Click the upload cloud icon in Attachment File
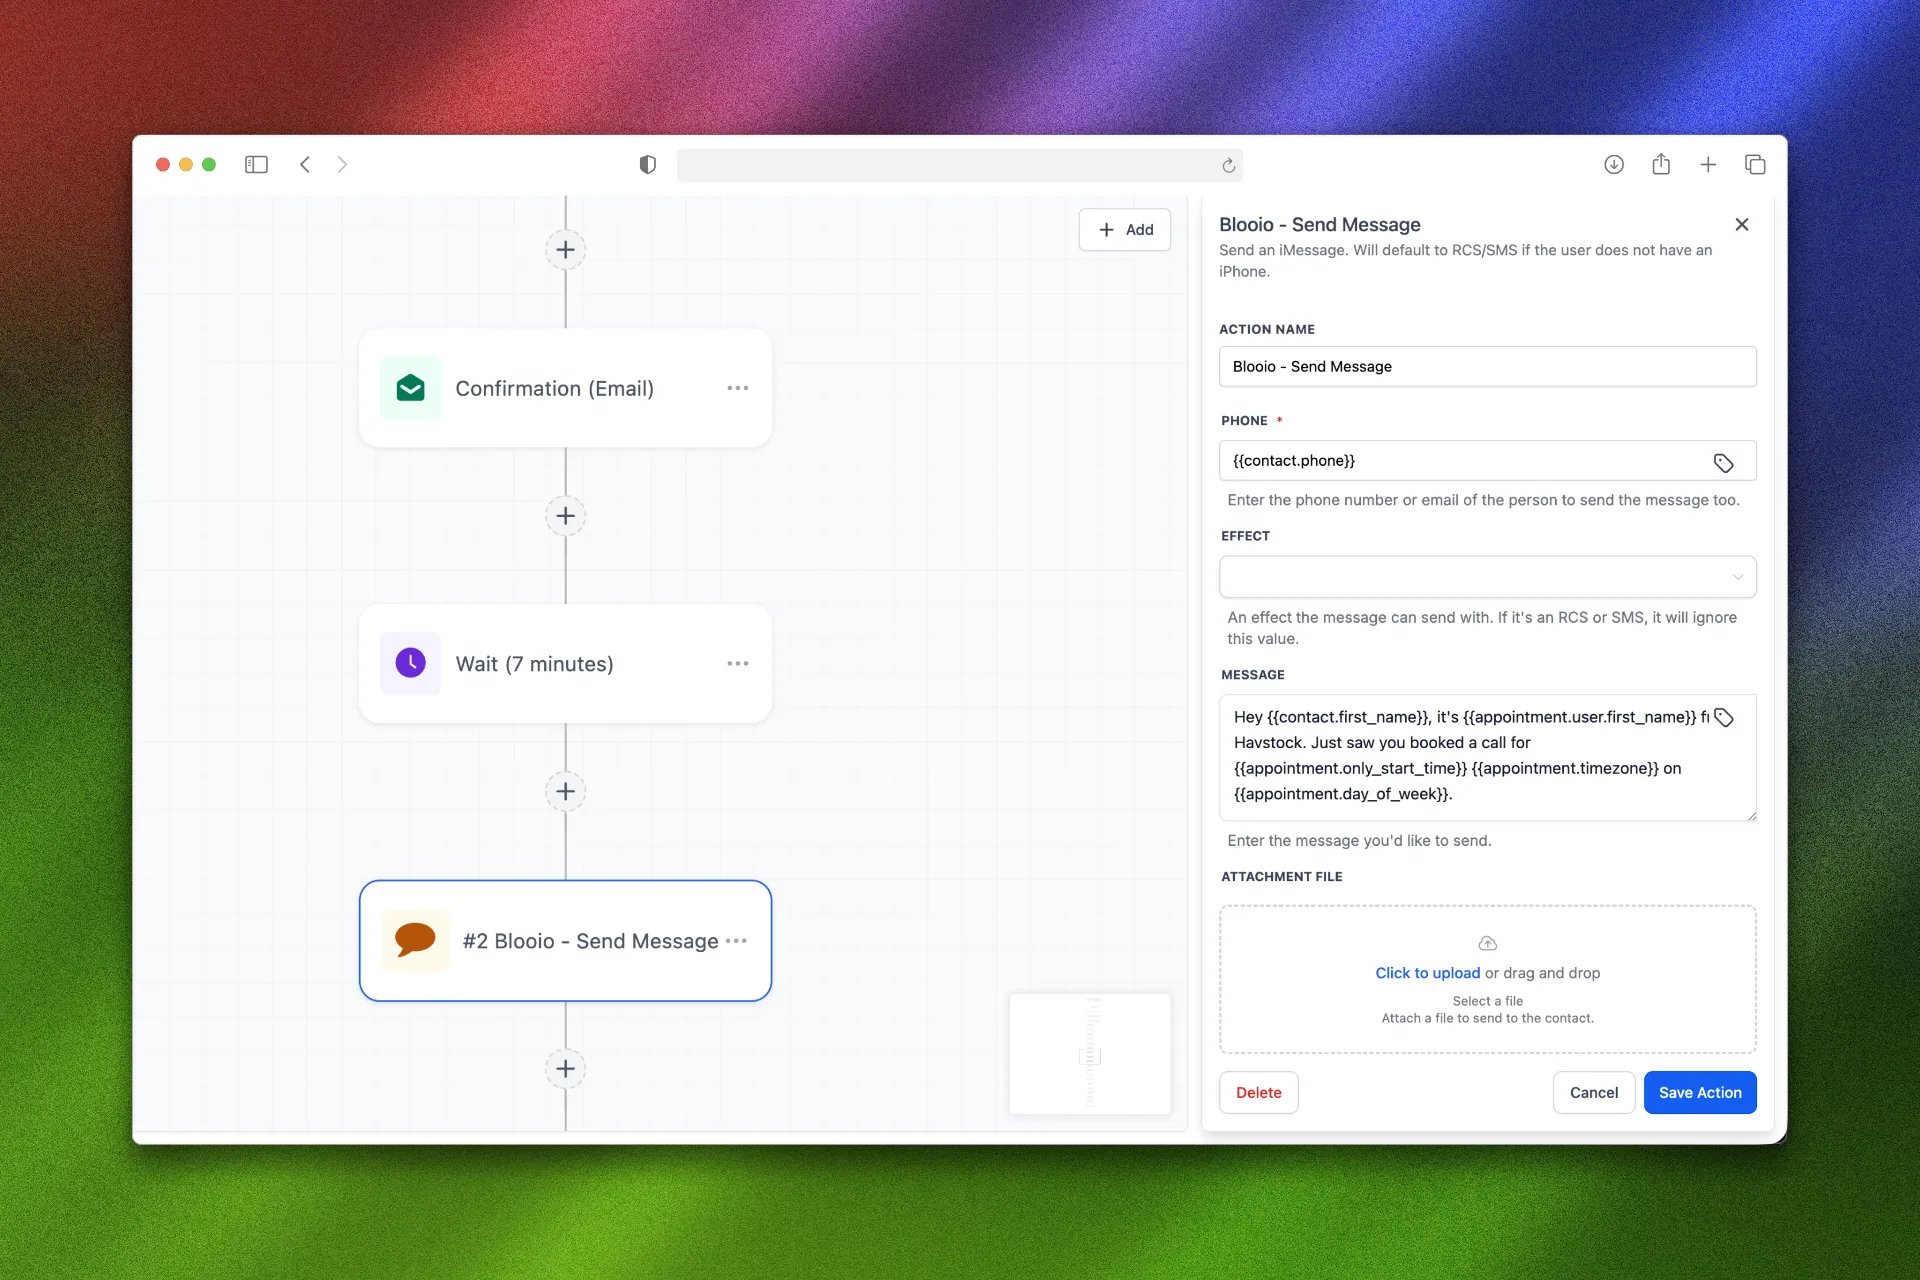 (1487, 942)
